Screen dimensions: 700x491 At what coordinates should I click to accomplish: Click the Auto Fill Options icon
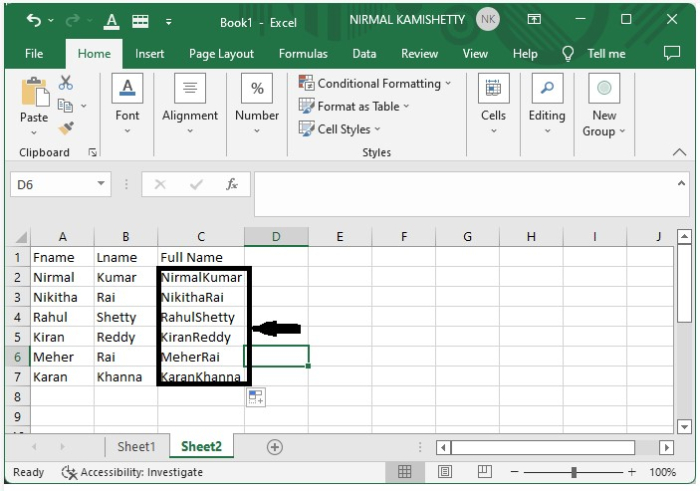pyautogui.click(x=256, y=397)
